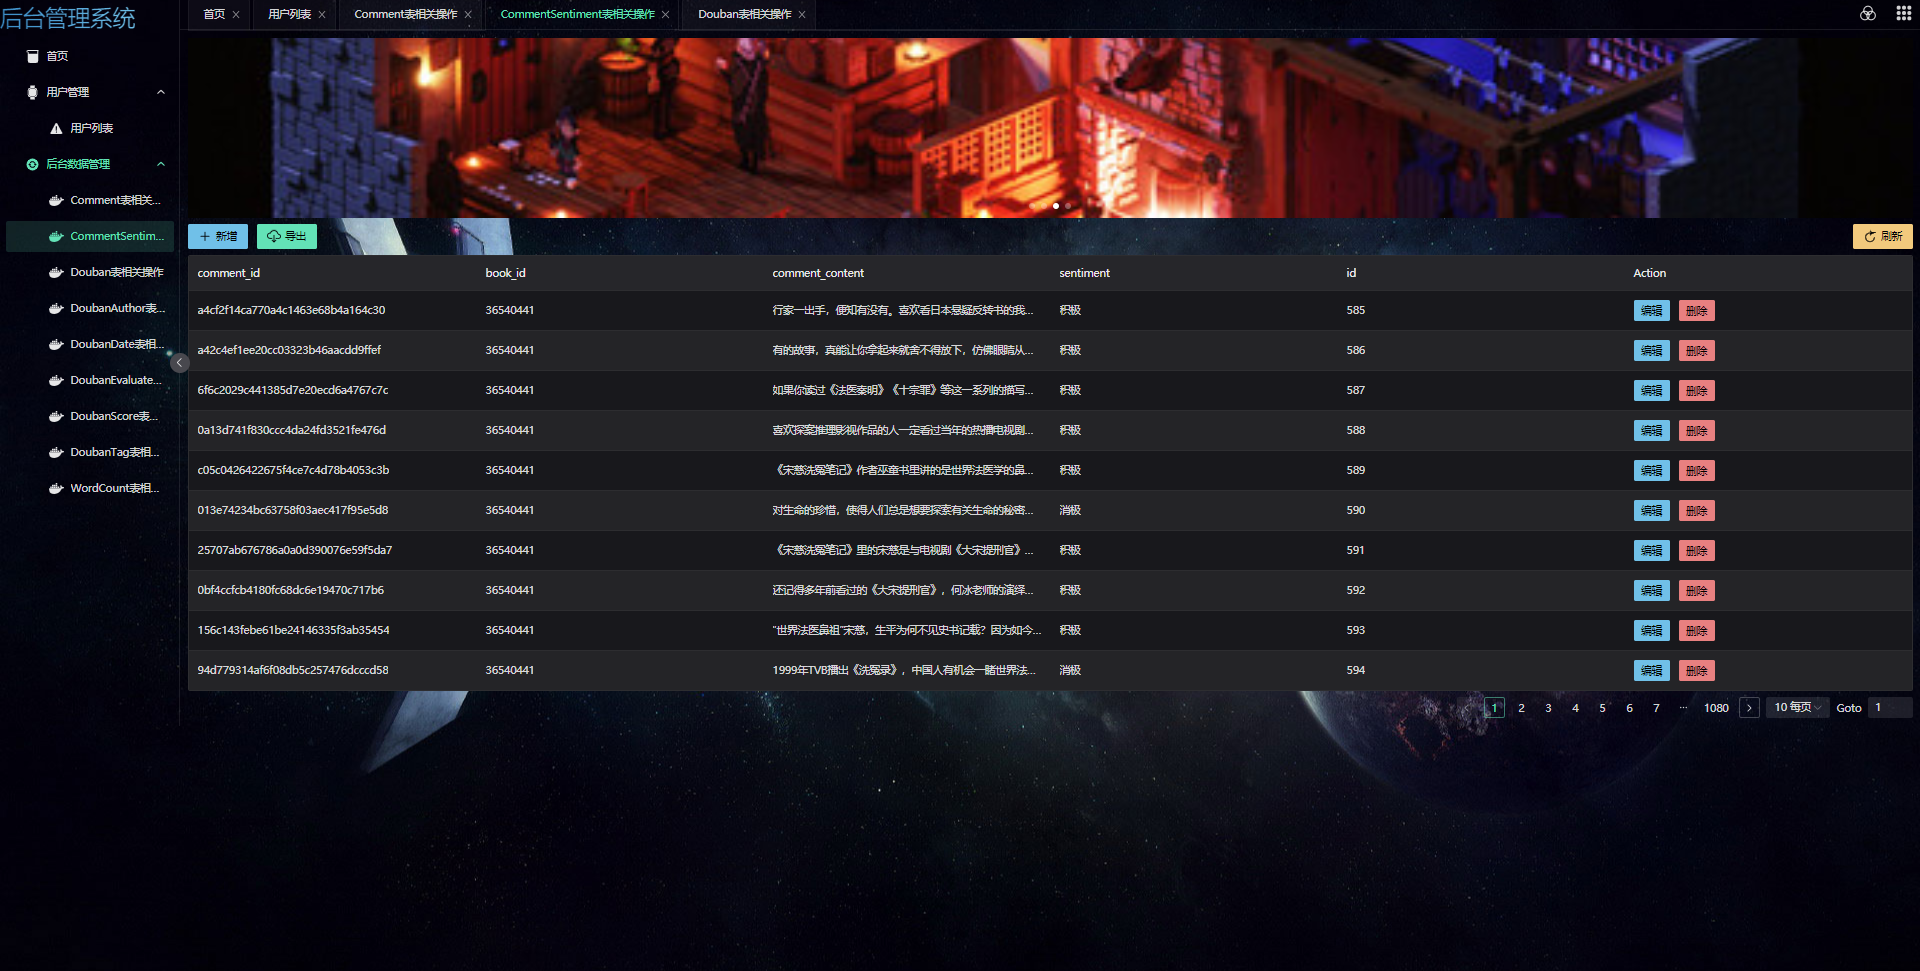Switch to the CommentSentiment表相关操作 tab
The image size is (1920, 971).
coord(578,15)
